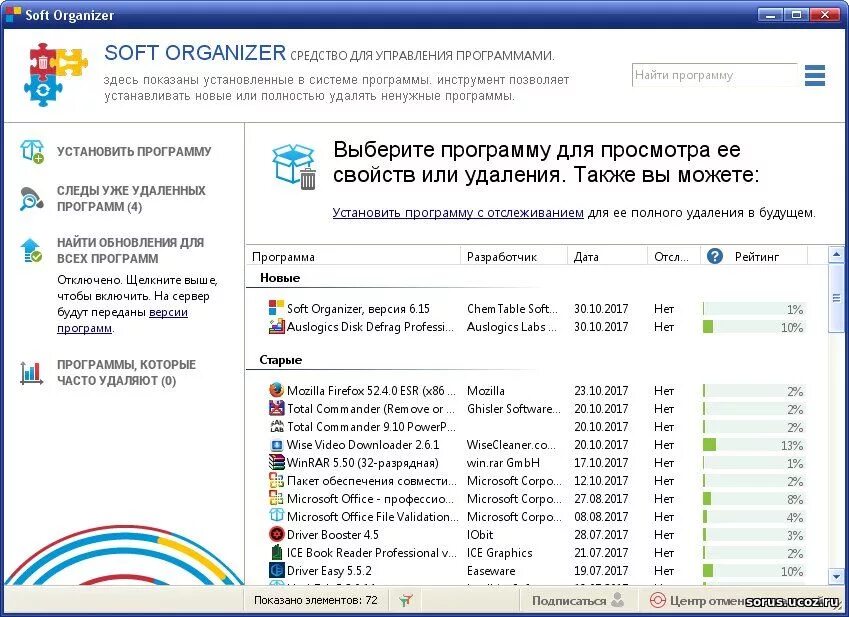Open Следы уже удаленных программ (4)
The width and height of the screenshot is (849, 617).
[131, 199]
